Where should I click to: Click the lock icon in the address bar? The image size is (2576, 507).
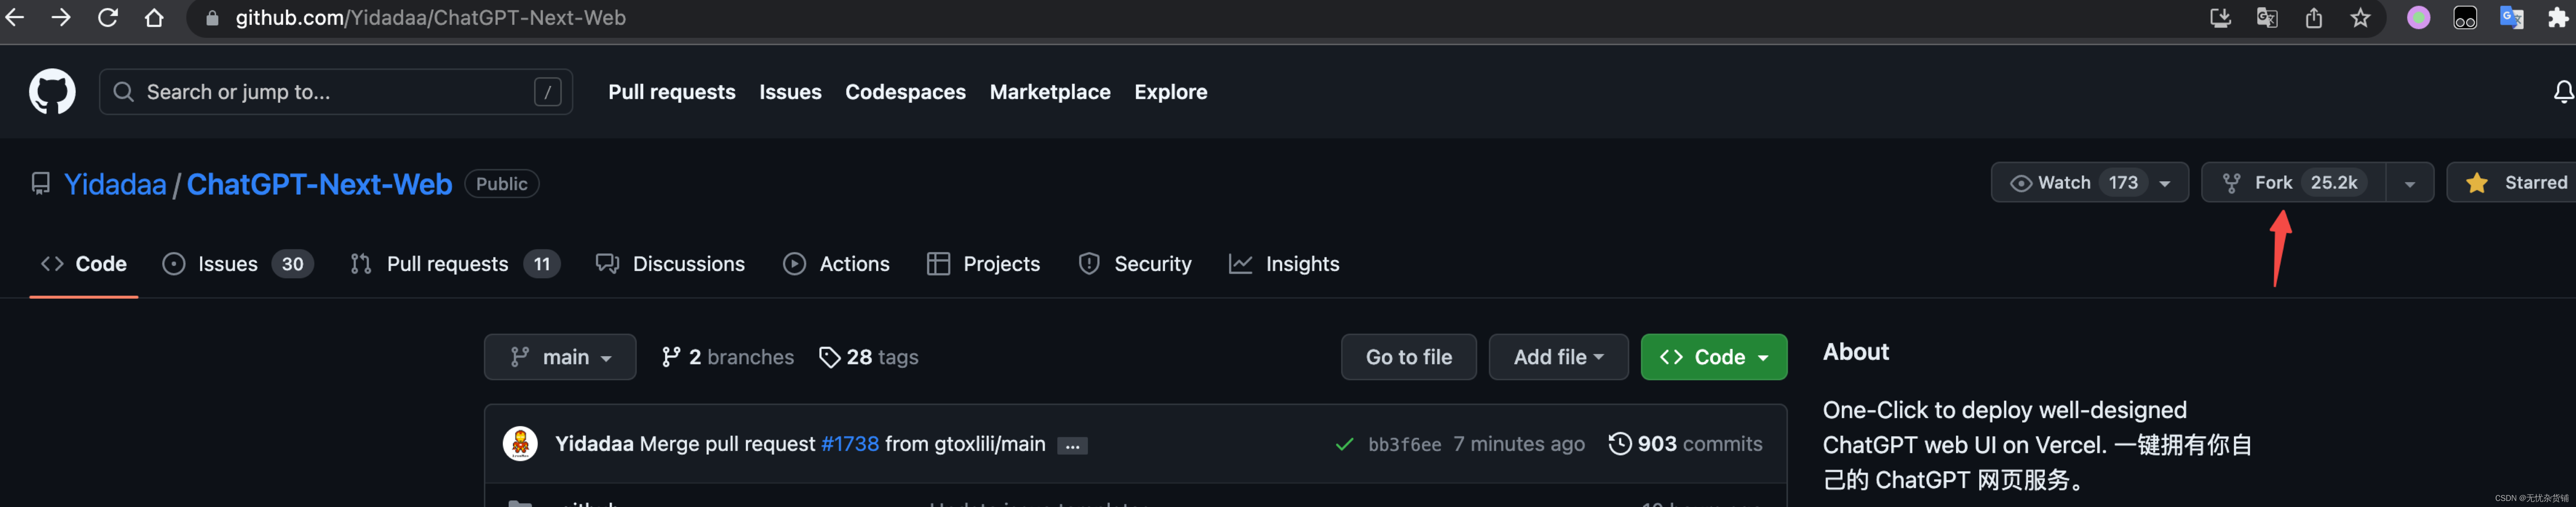point(212,18)
